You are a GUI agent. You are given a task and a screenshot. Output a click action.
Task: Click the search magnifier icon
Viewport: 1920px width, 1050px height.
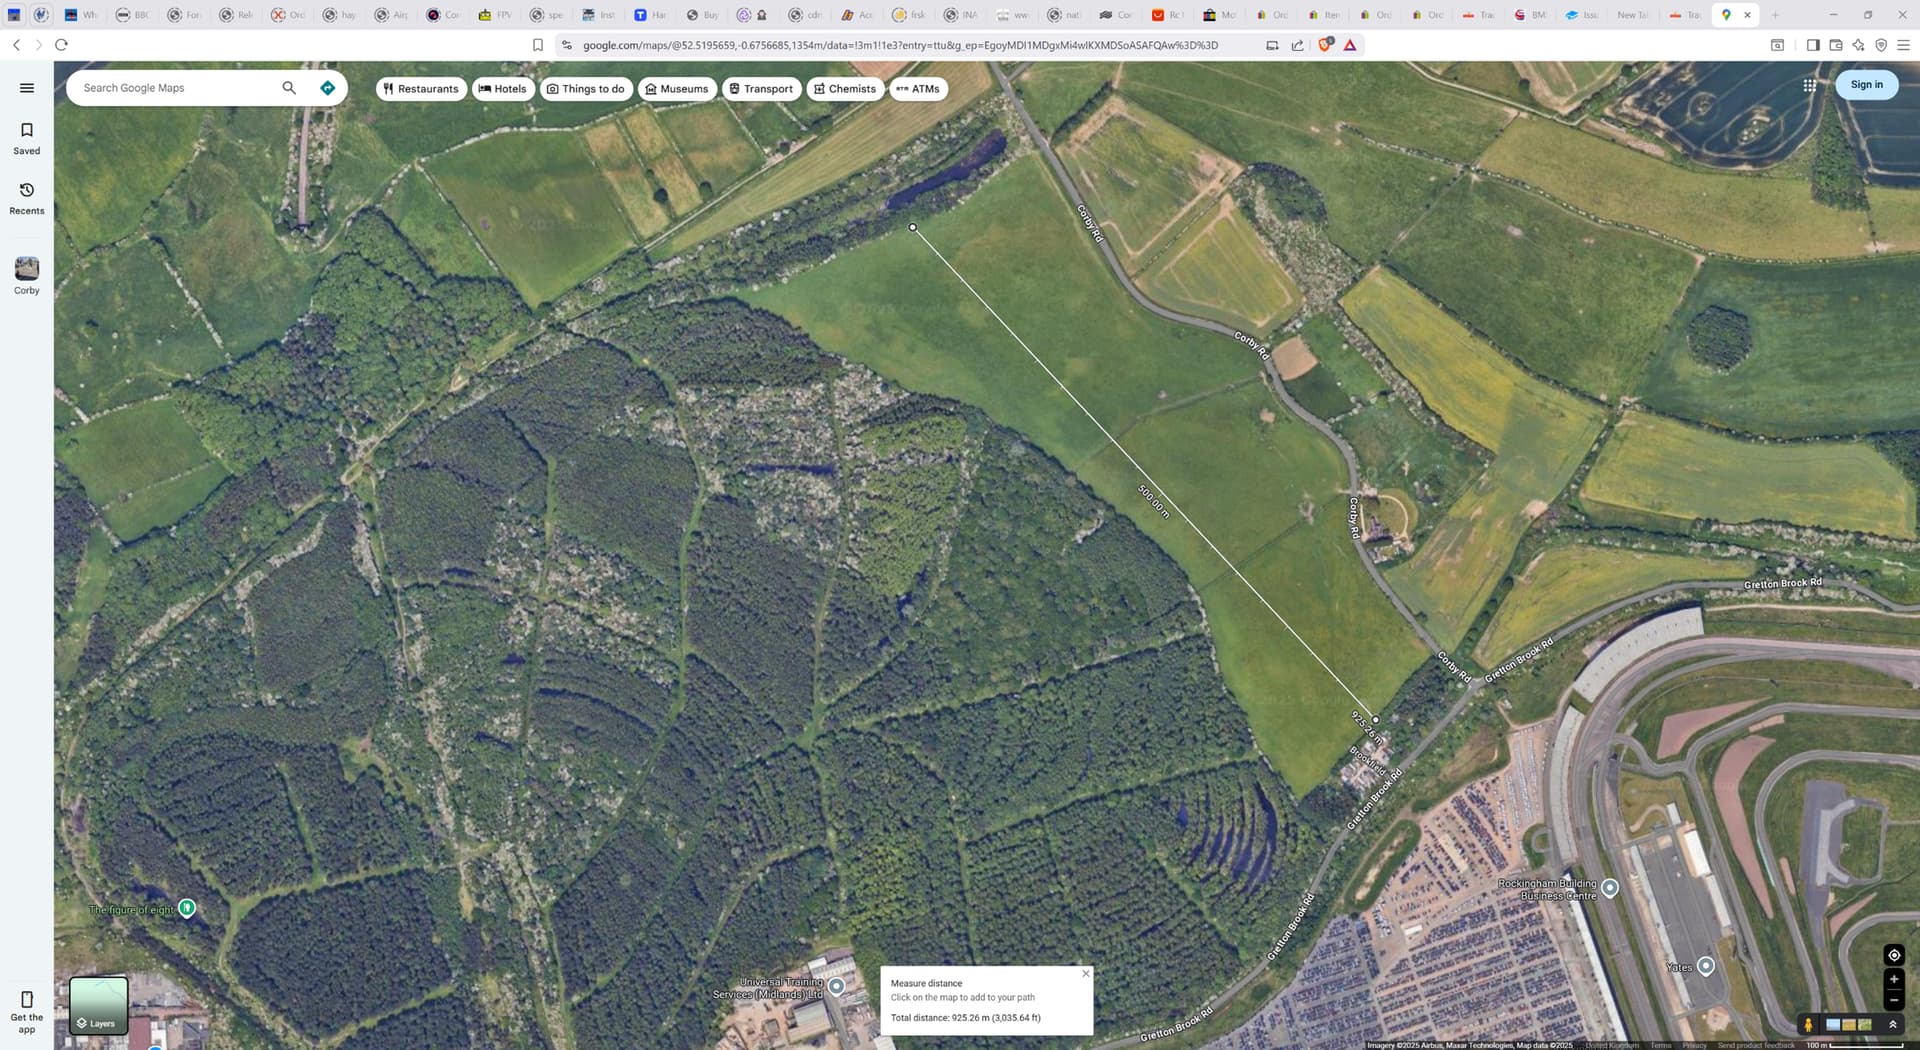click(289, 88)
